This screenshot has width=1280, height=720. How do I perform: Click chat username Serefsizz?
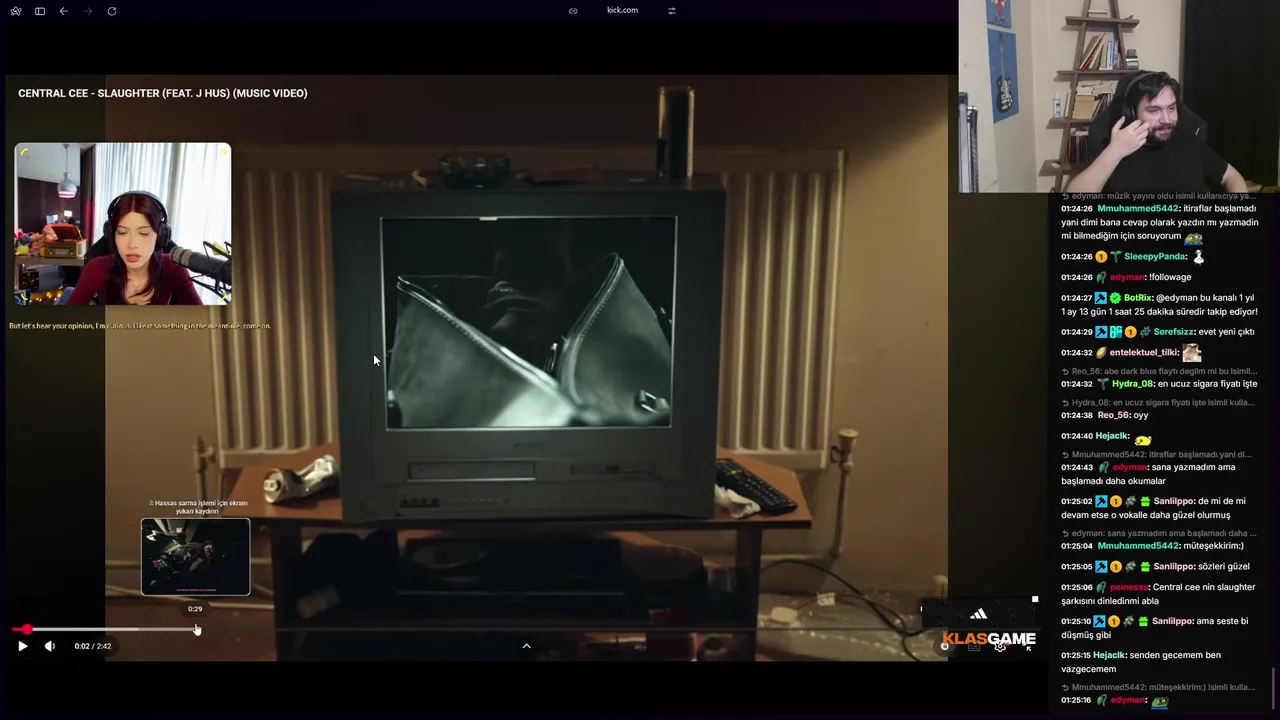pyautogui.click(x=1175, y=332)
